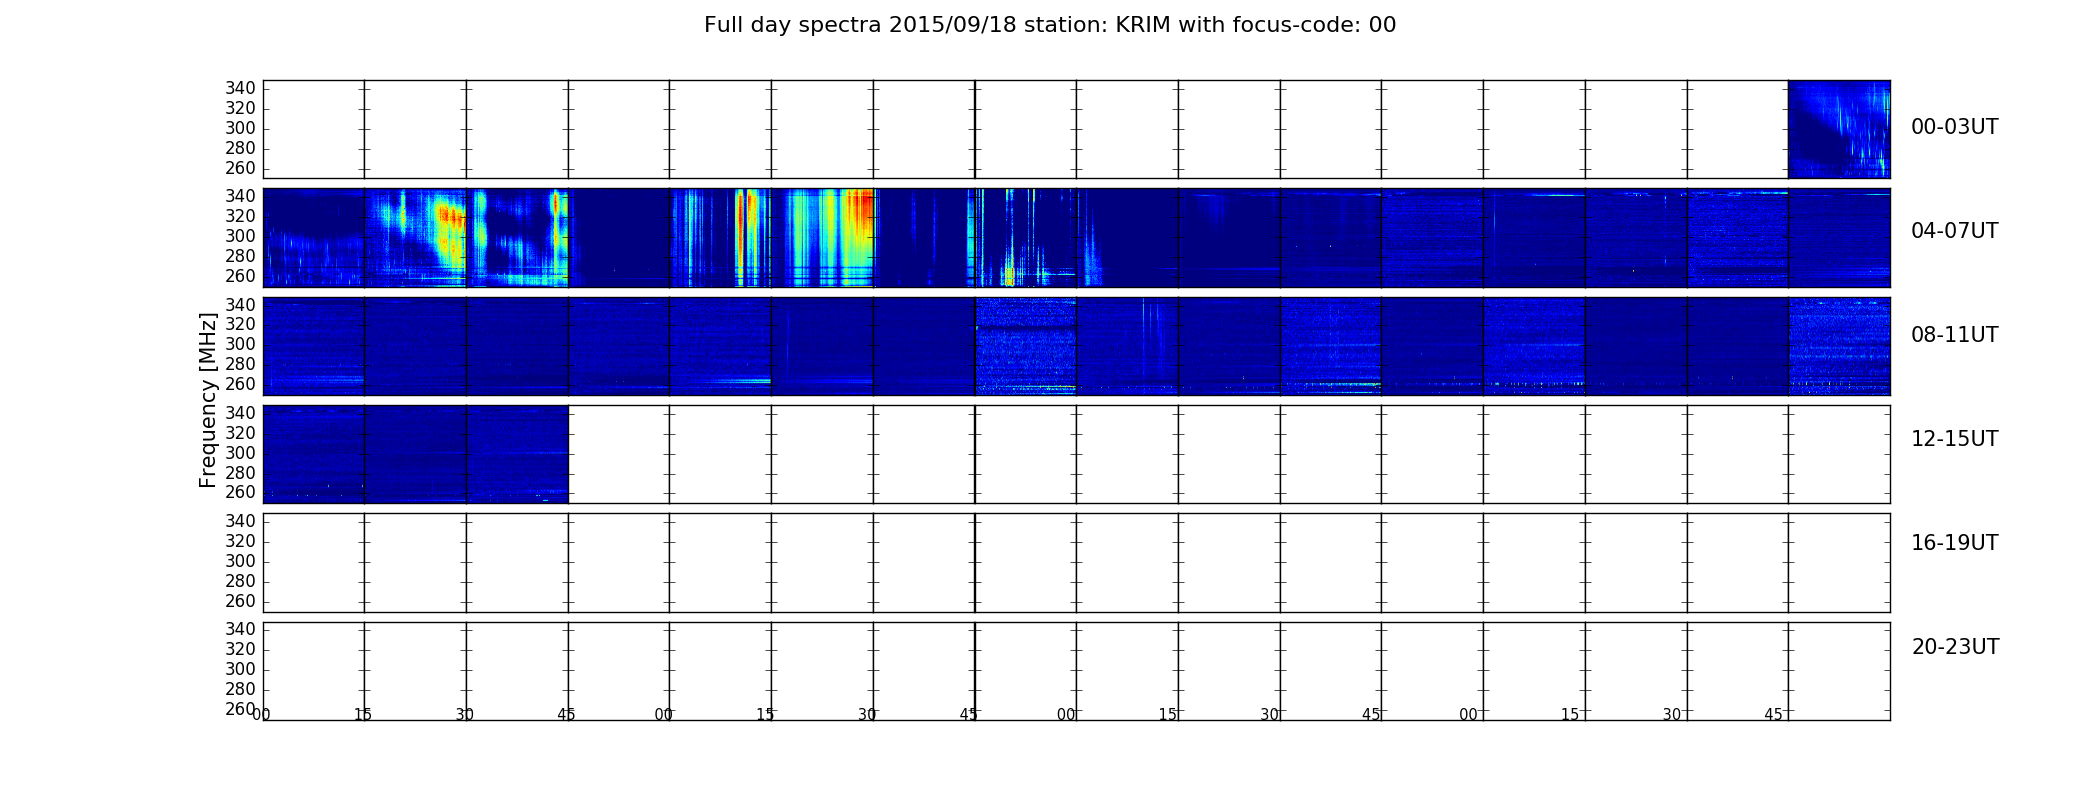The width and height of the screenshot is (2100, 800).
Task: Click the '04-07UT' row label
Action: pos(1954,231)
